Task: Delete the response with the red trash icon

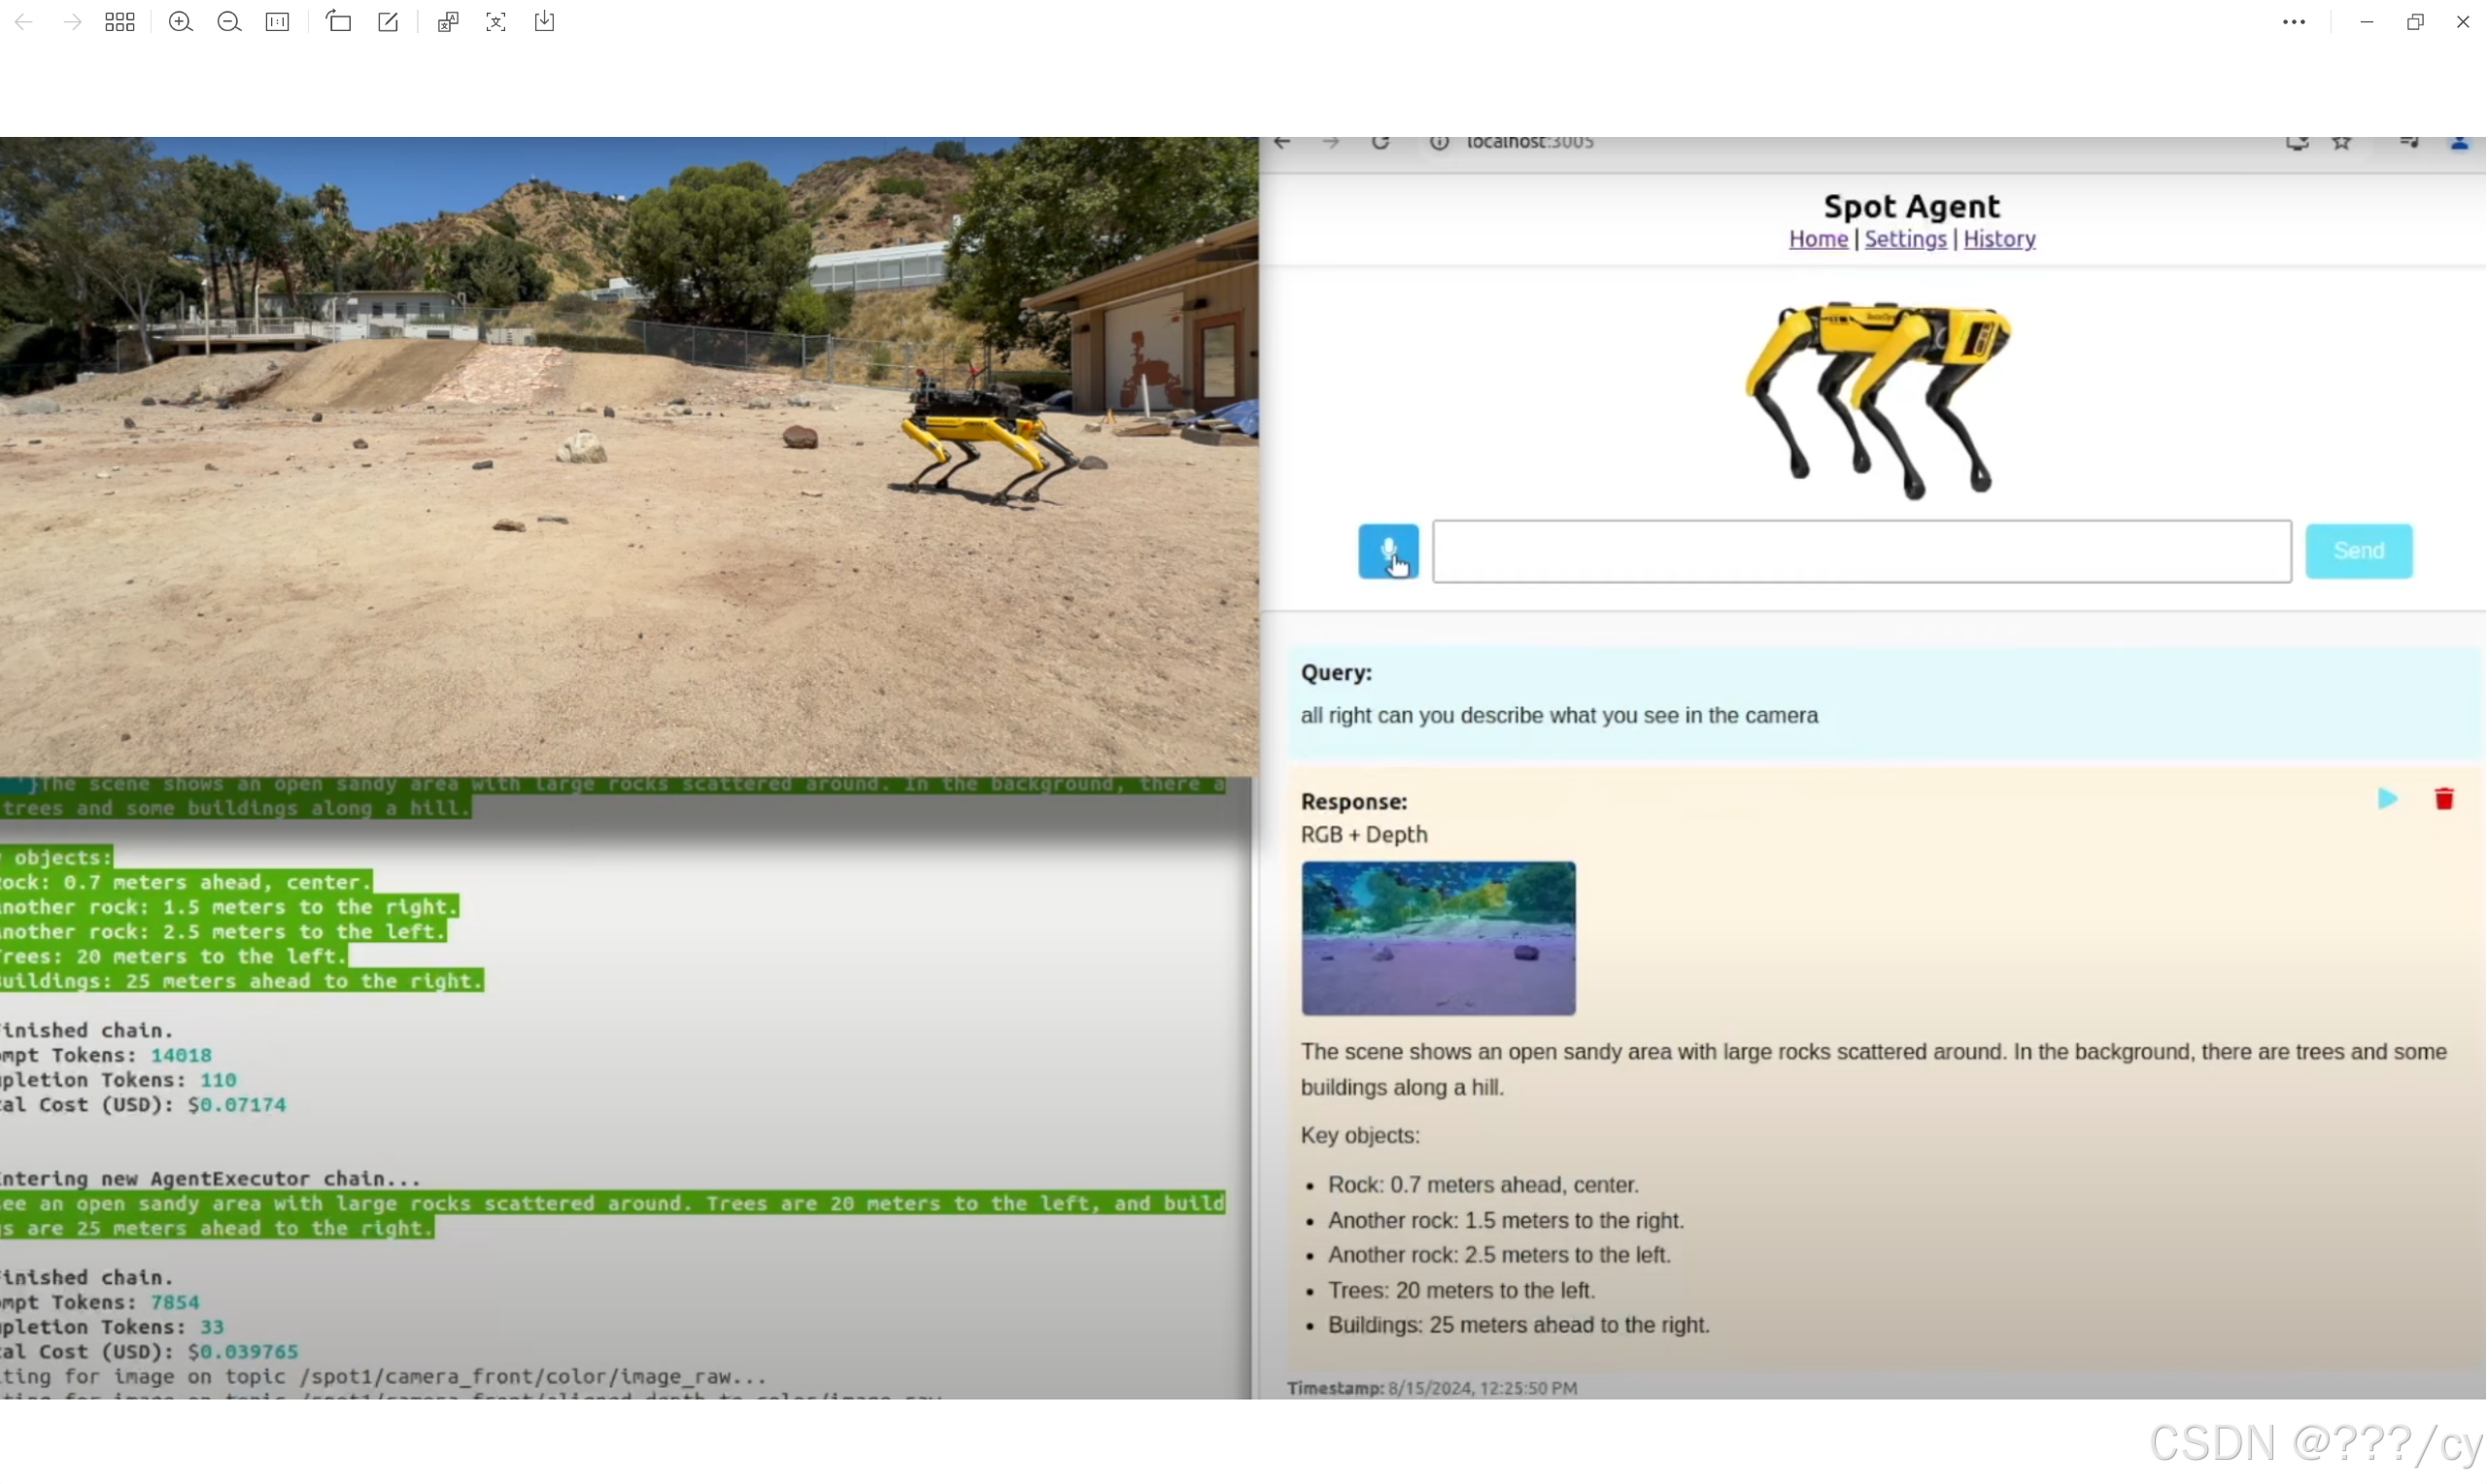Action: (2444, 799)
